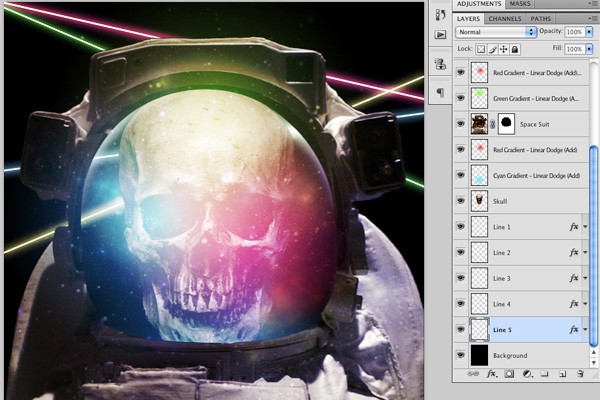Hide the Line 3 layer
The height and width of the screenshot is (400, 600).
point(461,278)
